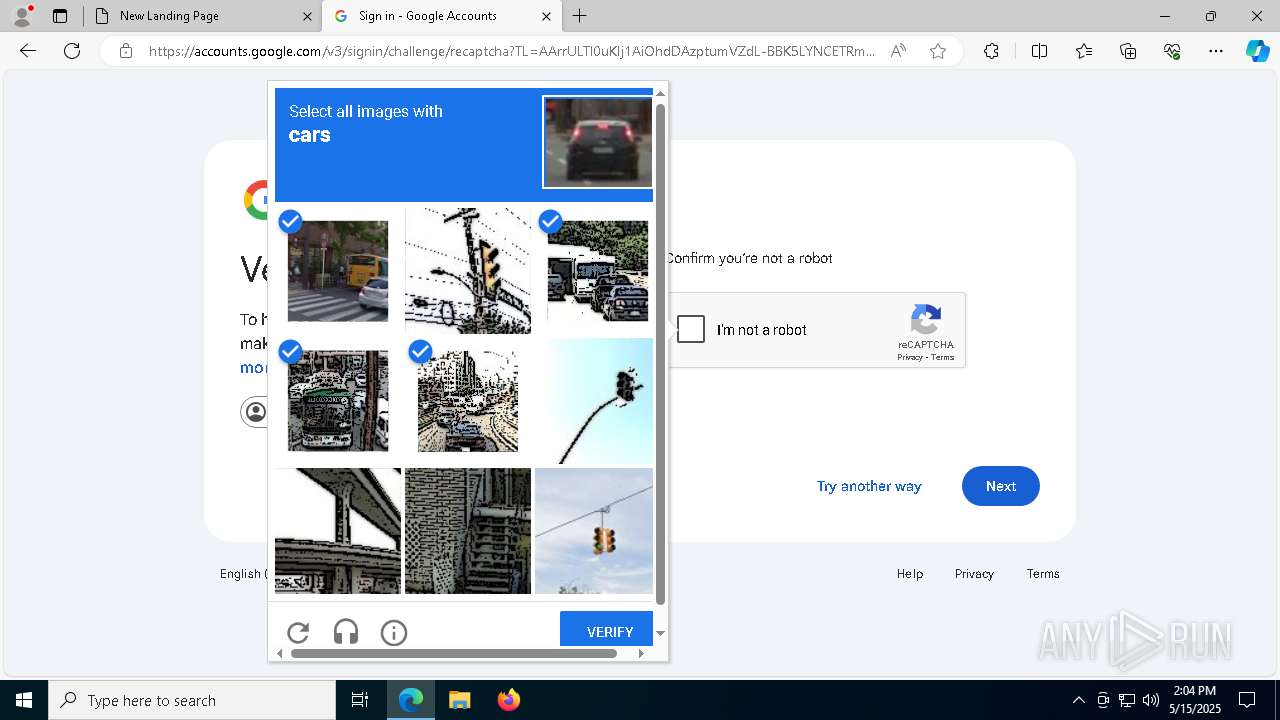Click the blue Next button
This screenshot has height=720, width=1280.
[1001, 486]
